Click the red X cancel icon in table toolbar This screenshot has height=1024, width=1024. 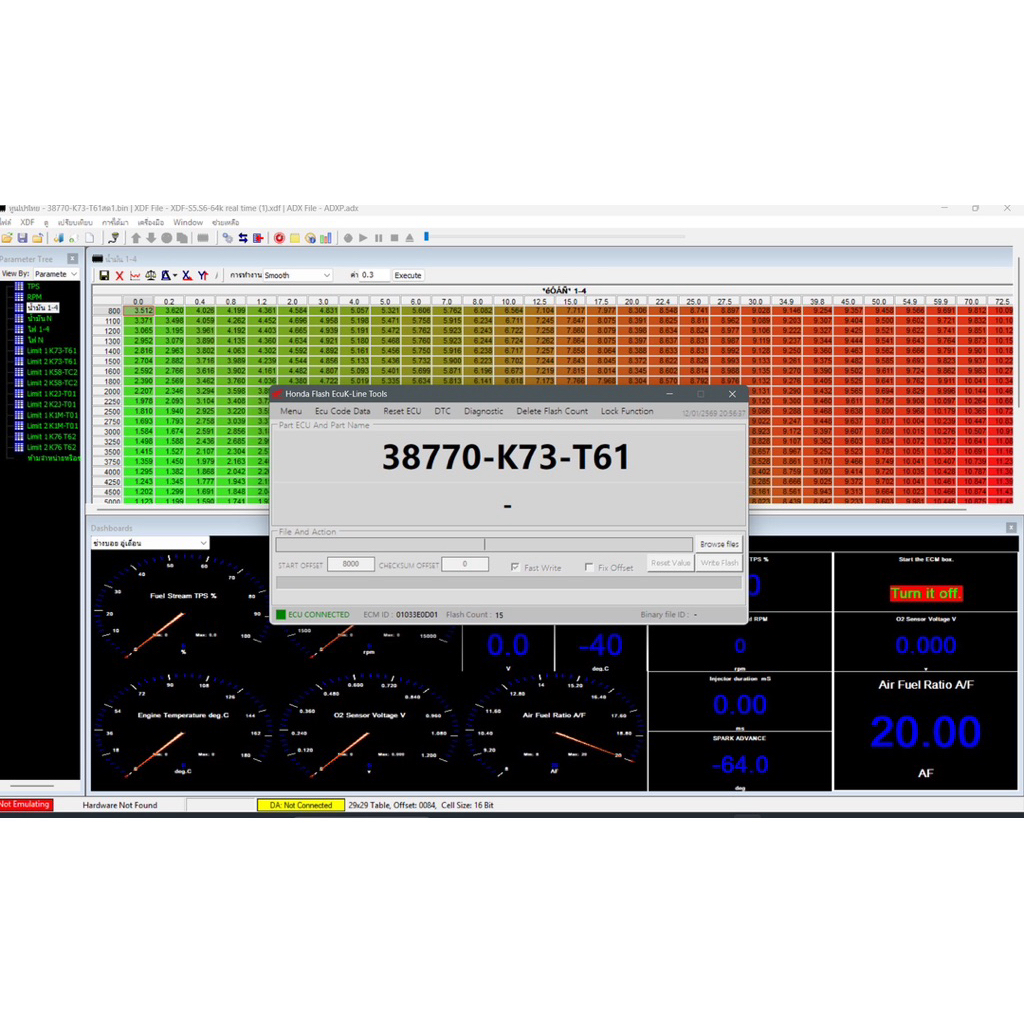click(120, 276)
